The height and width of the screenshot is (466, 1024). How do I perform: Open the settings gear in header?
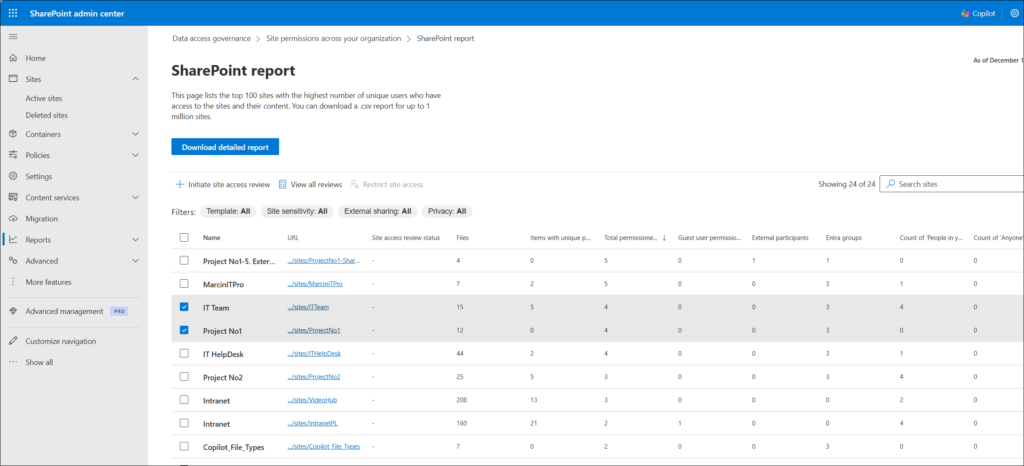pyautogui.click(x=1012, y=13)
